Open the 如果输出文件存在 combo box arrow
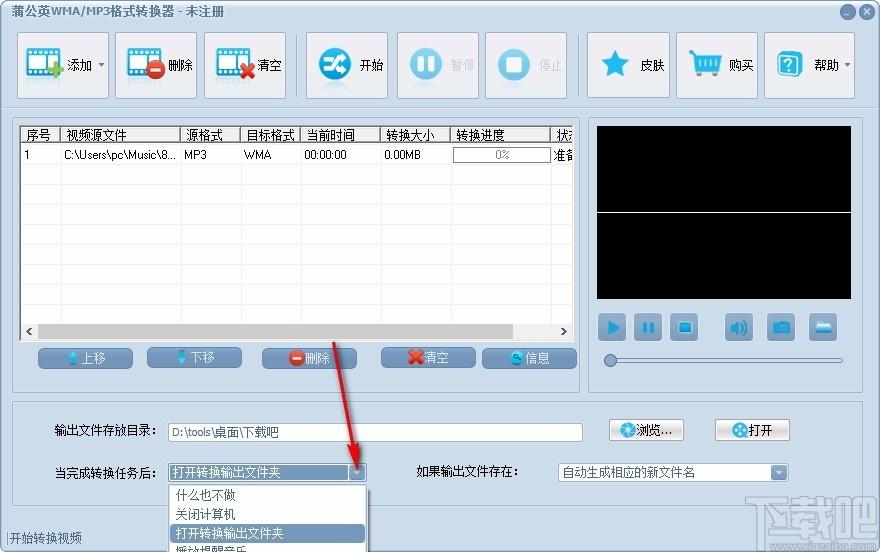880x552 pixels. point(779,473)
